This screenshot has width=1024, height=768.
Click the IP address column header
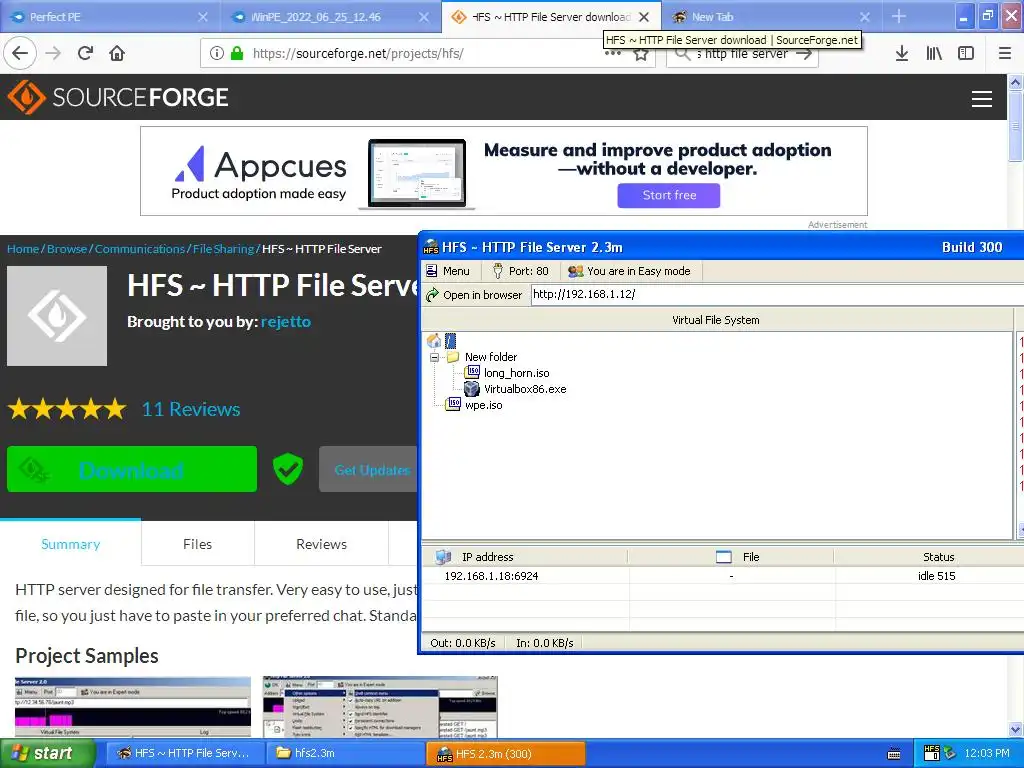coord(525,557)
